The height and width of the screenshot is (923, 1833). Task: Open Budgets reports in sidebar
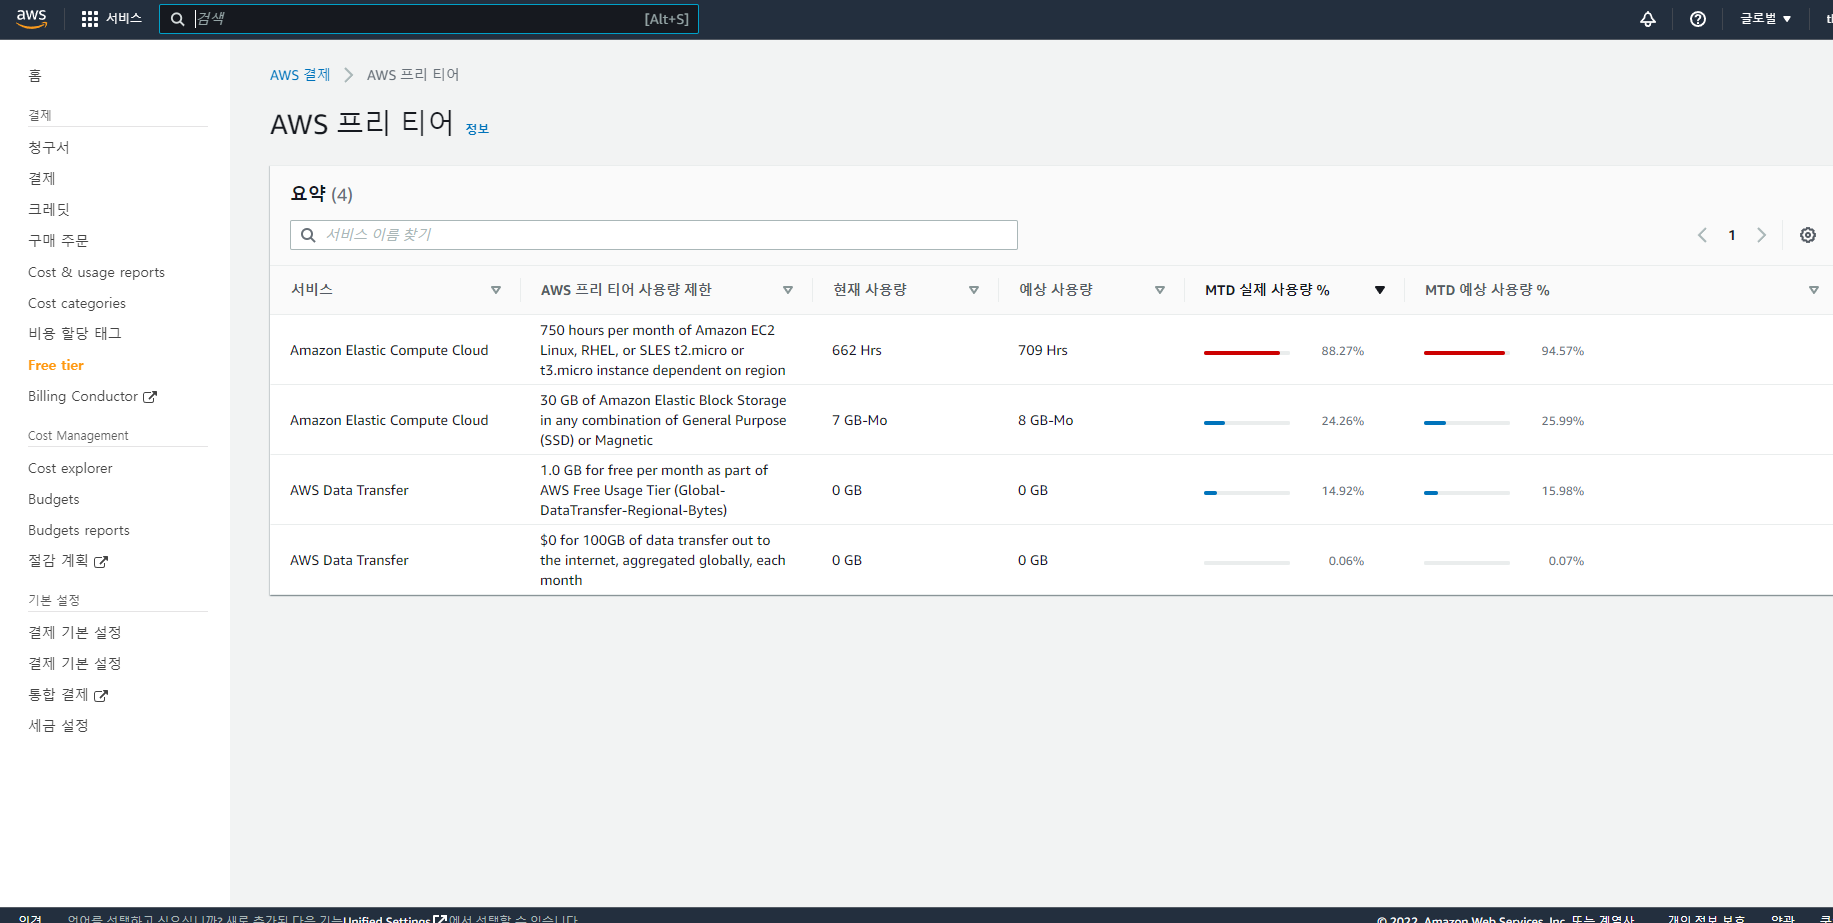click(x=79, y=530)
